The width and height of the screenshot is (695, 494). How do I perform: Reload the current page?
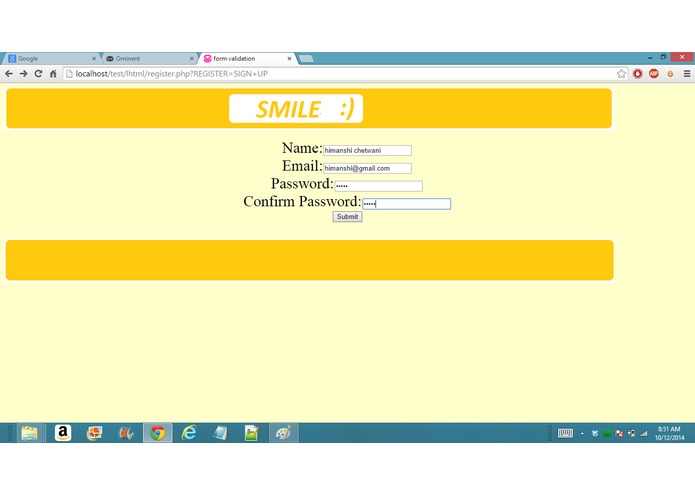pyautogui.click(x=39, y=74)
